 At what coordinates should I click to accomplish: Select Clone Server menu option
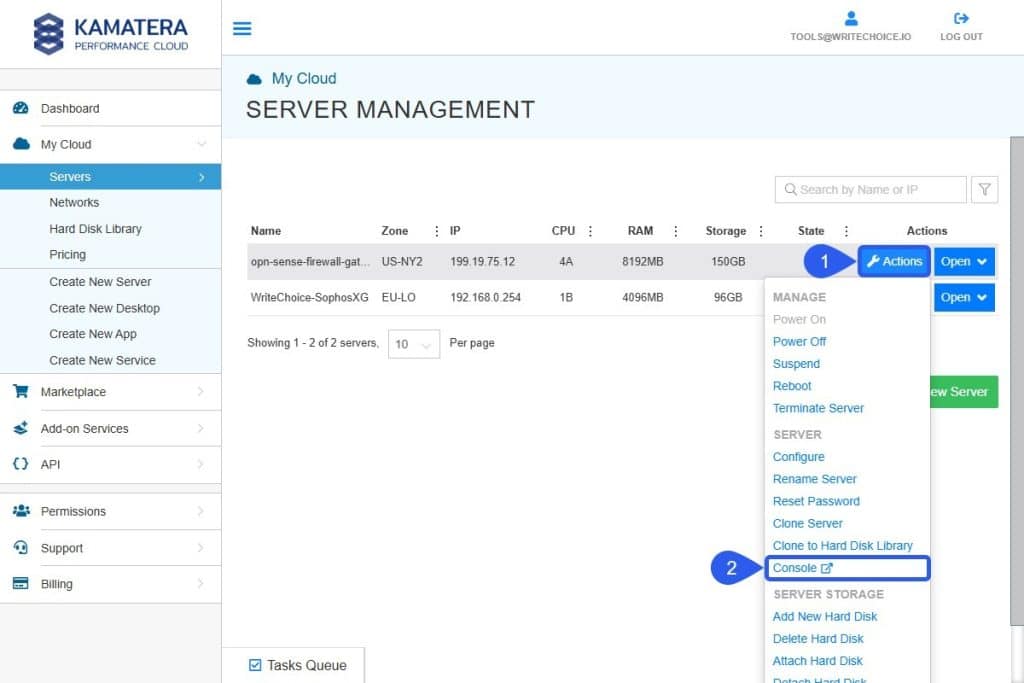[x=807, y=523]
